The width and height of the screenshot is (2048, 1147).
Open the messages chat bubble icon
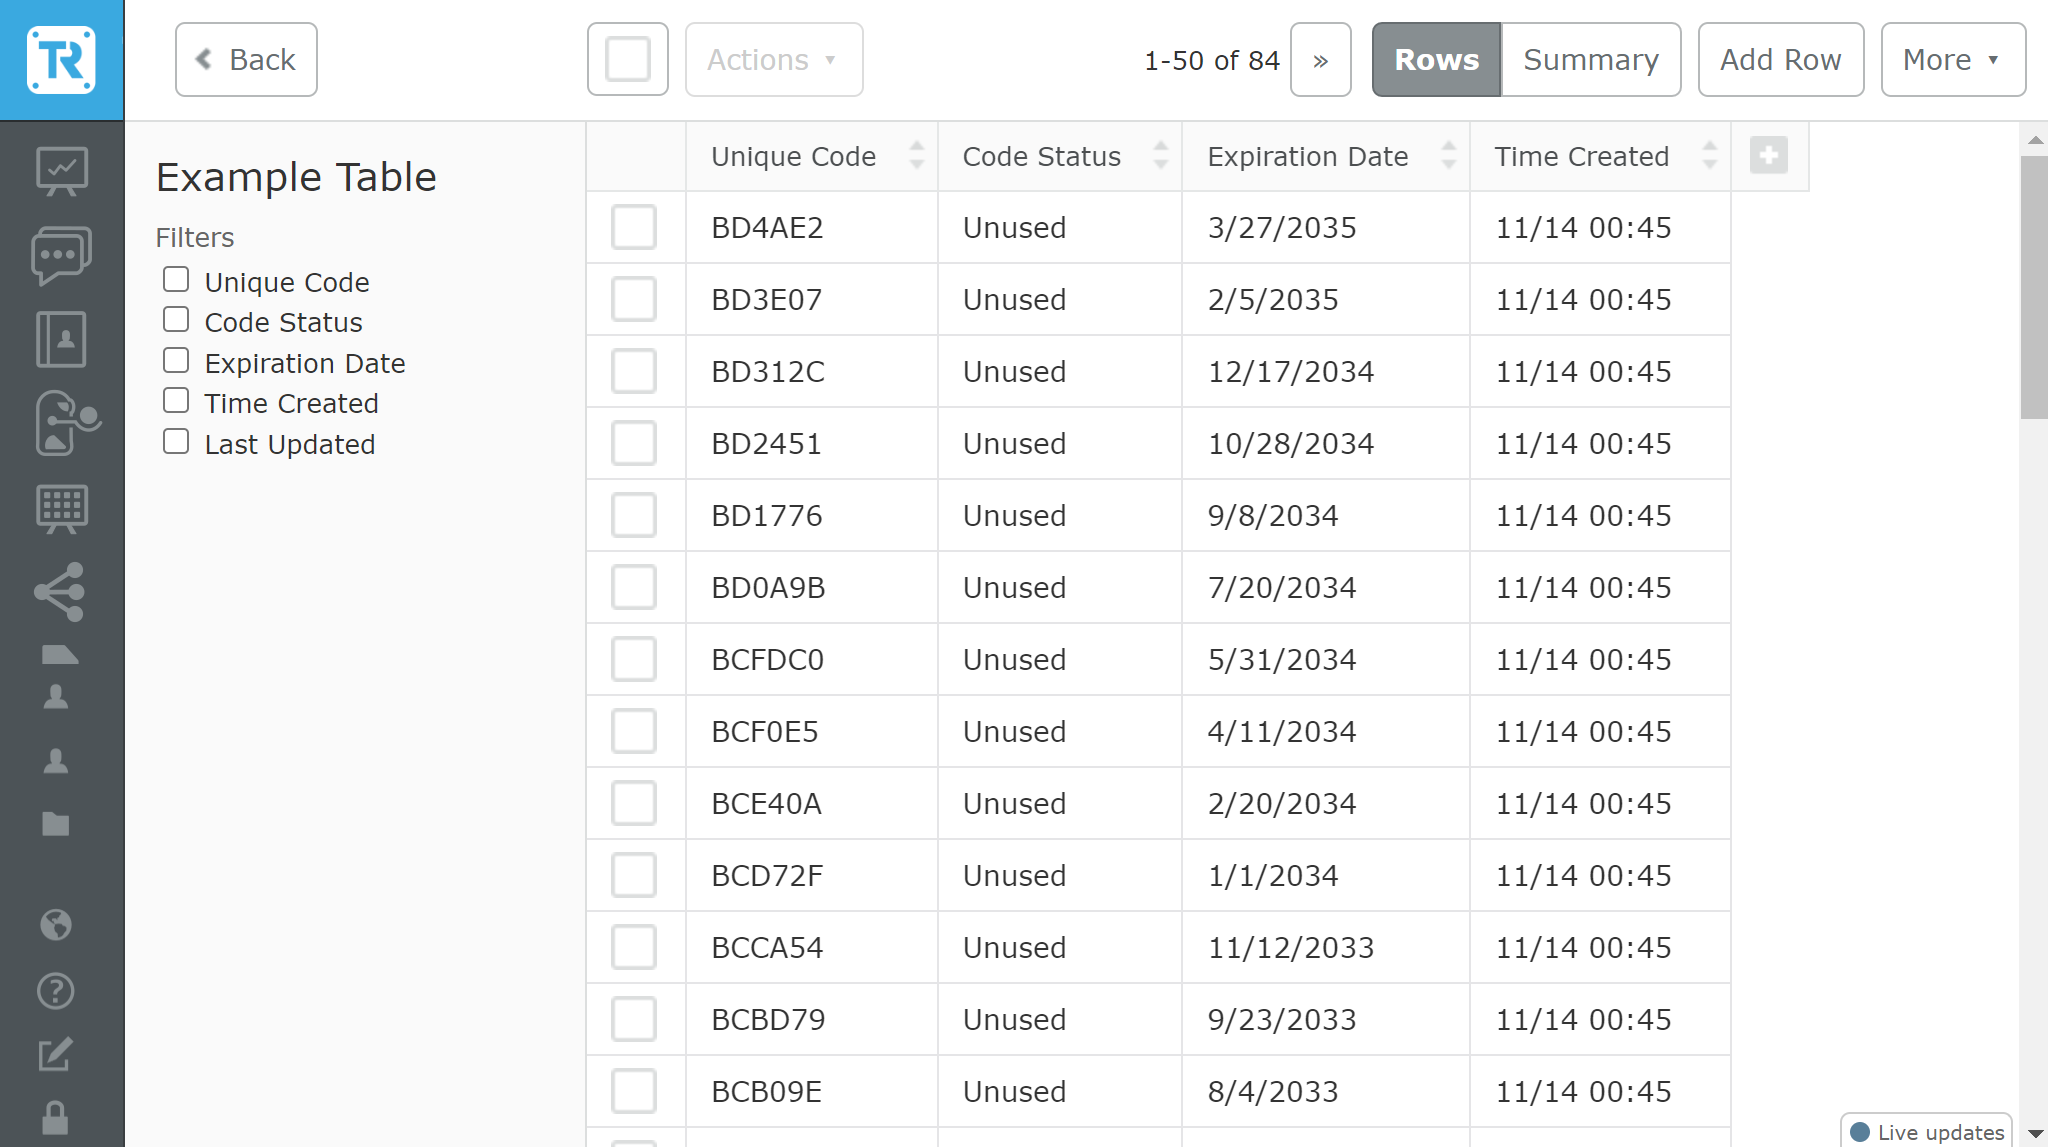click(x=62, y=255)
